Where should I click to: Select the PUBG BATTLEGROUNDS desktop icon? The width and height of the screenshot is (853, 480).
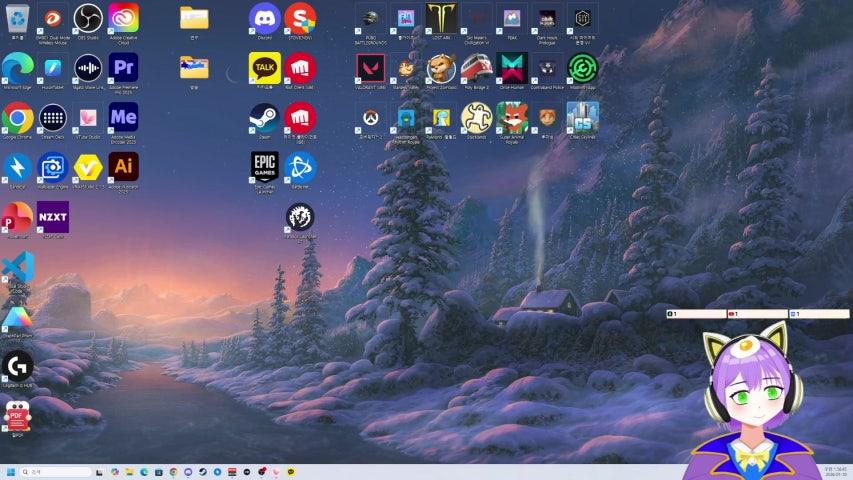pyautogui.click(x=370, y=18)
